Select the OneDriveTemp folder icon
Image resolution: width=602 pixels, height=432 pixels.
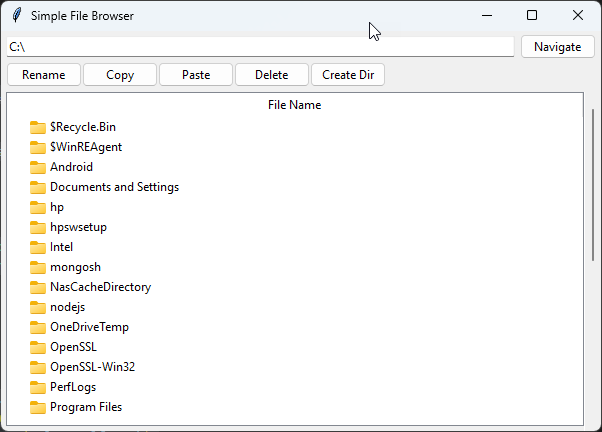click(38, 327)
